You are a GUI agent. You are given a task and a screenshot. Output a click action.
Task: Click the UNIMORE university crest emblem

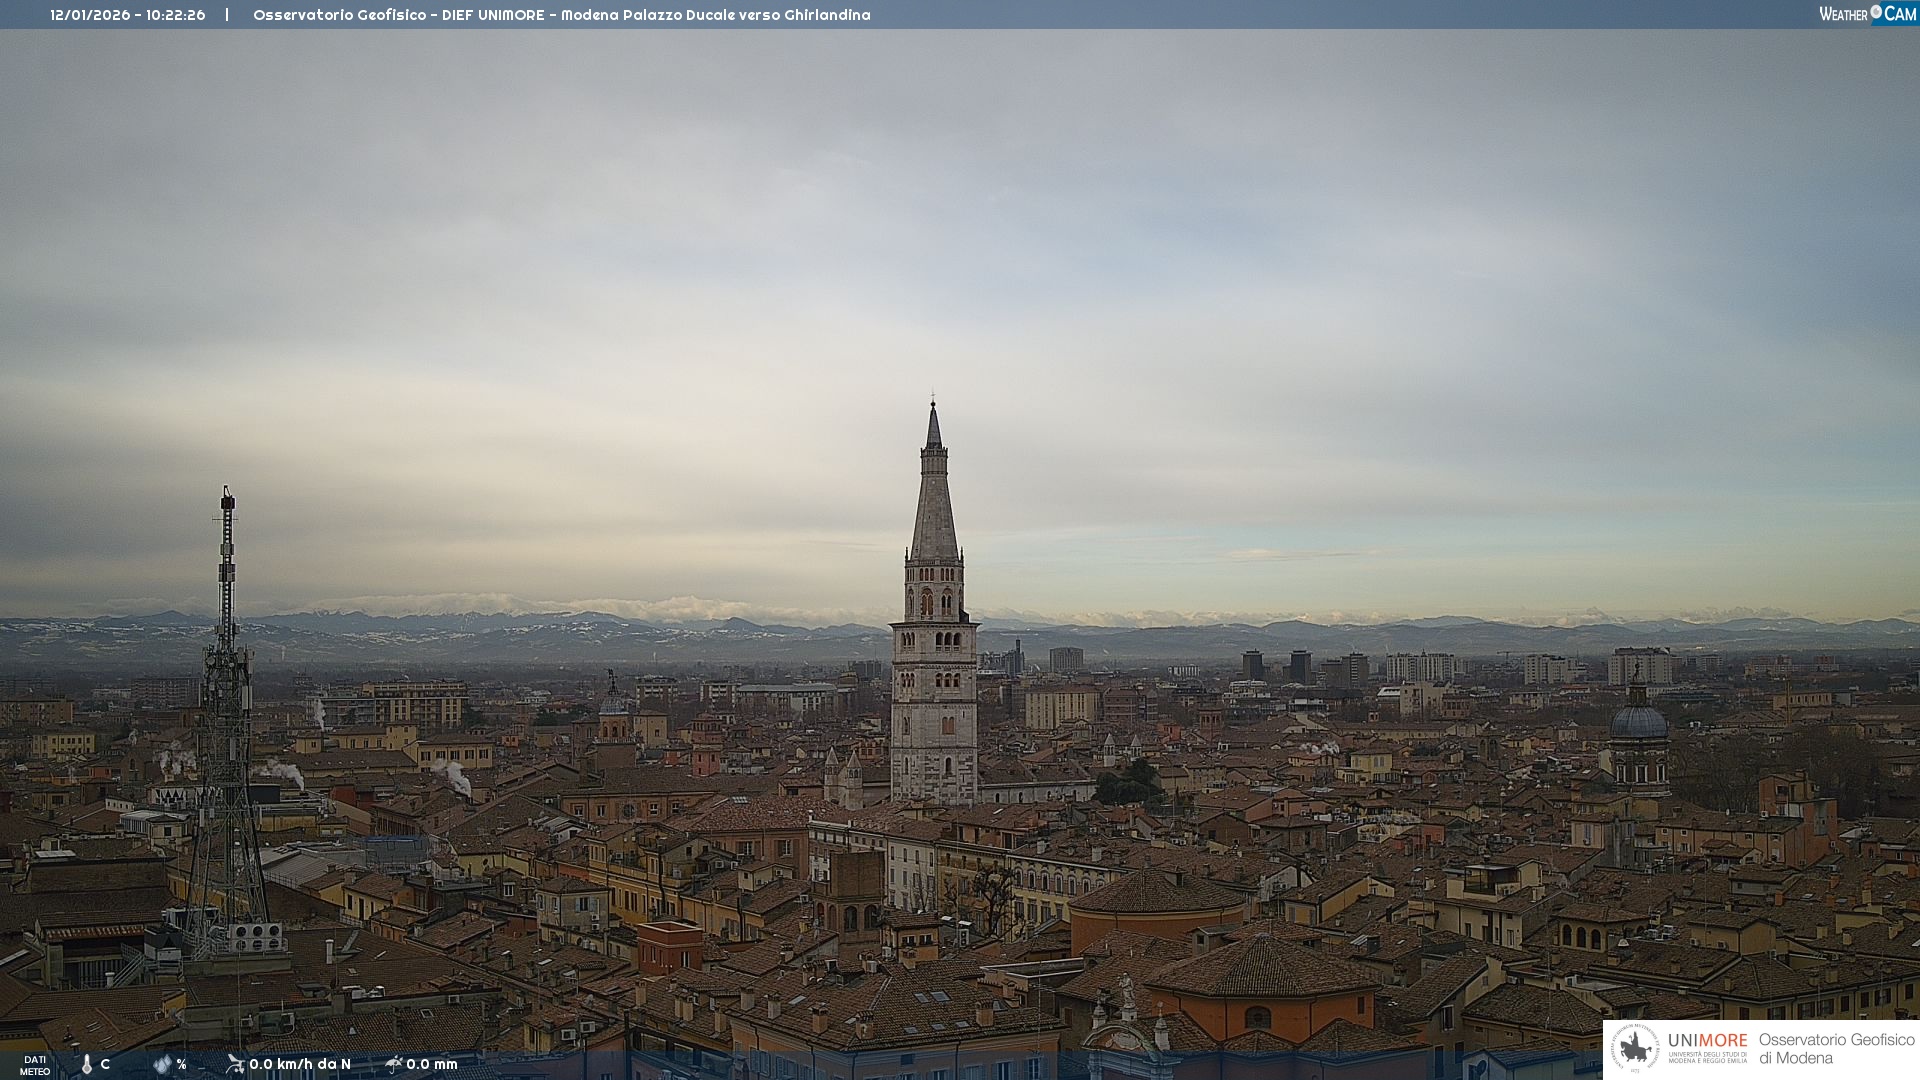[1635, 1049]
